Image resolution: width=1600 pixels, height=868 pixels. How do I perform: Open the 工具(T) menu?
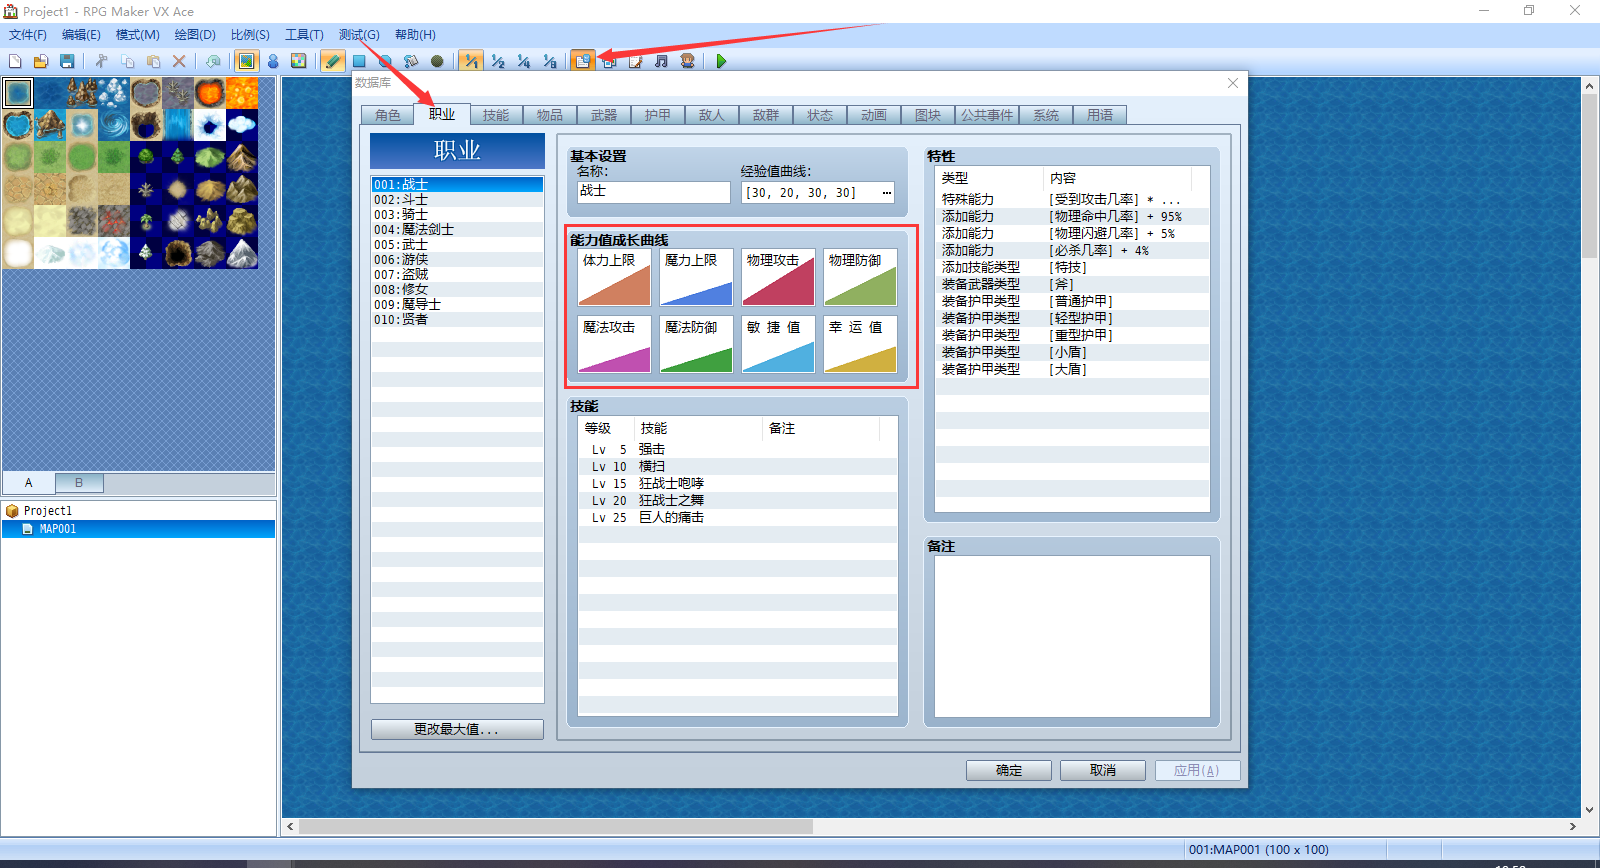pos(304,35)
